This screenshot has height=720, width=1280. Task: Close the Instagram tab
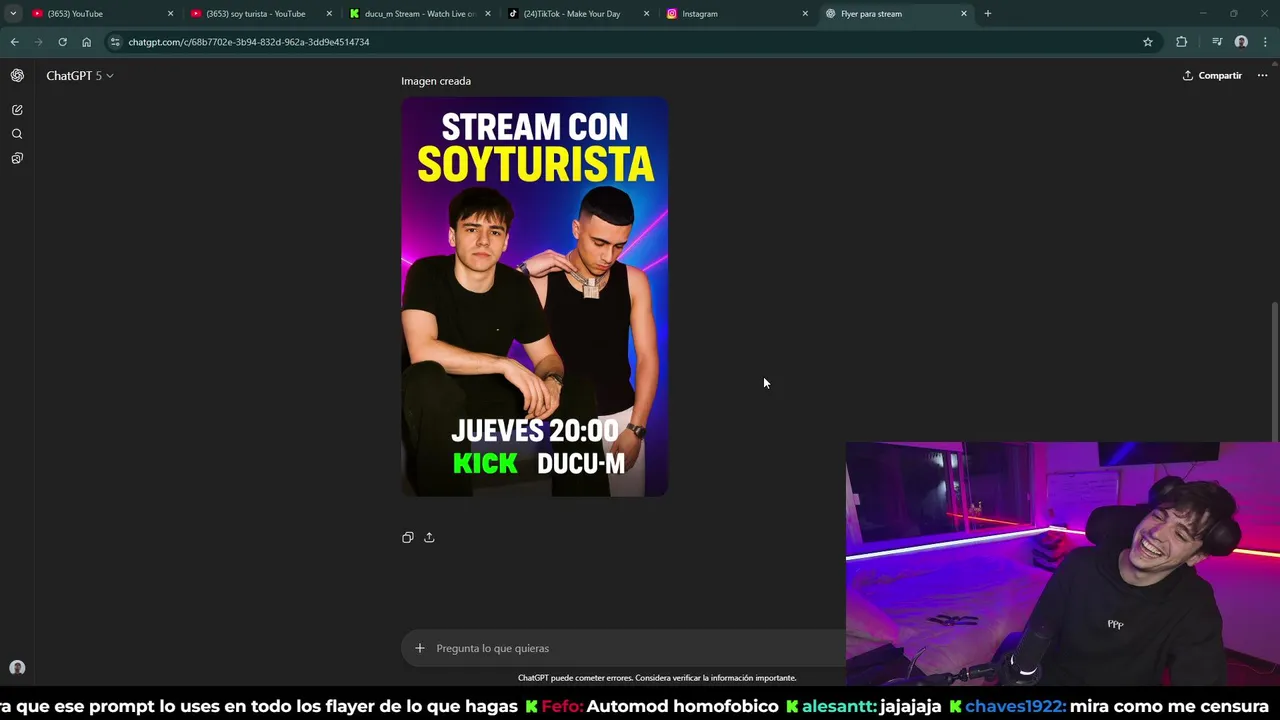805,14
